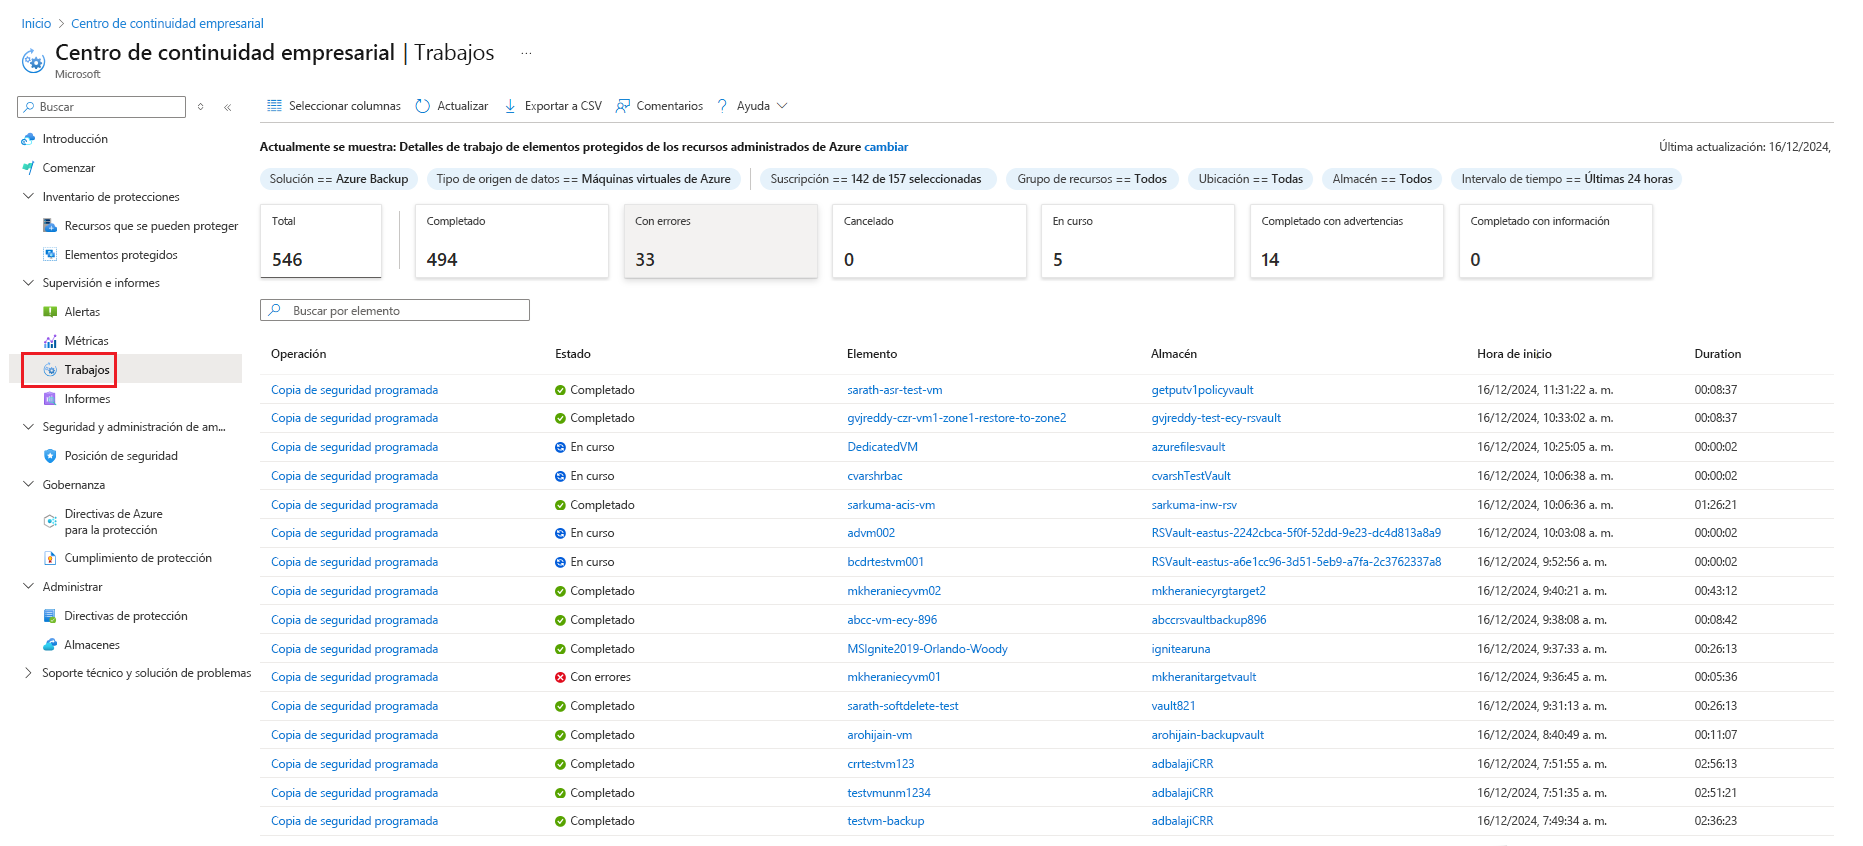Select the Total 546 summary card
This screenshot has height=846, width=1863.
[x=321, y=241]
